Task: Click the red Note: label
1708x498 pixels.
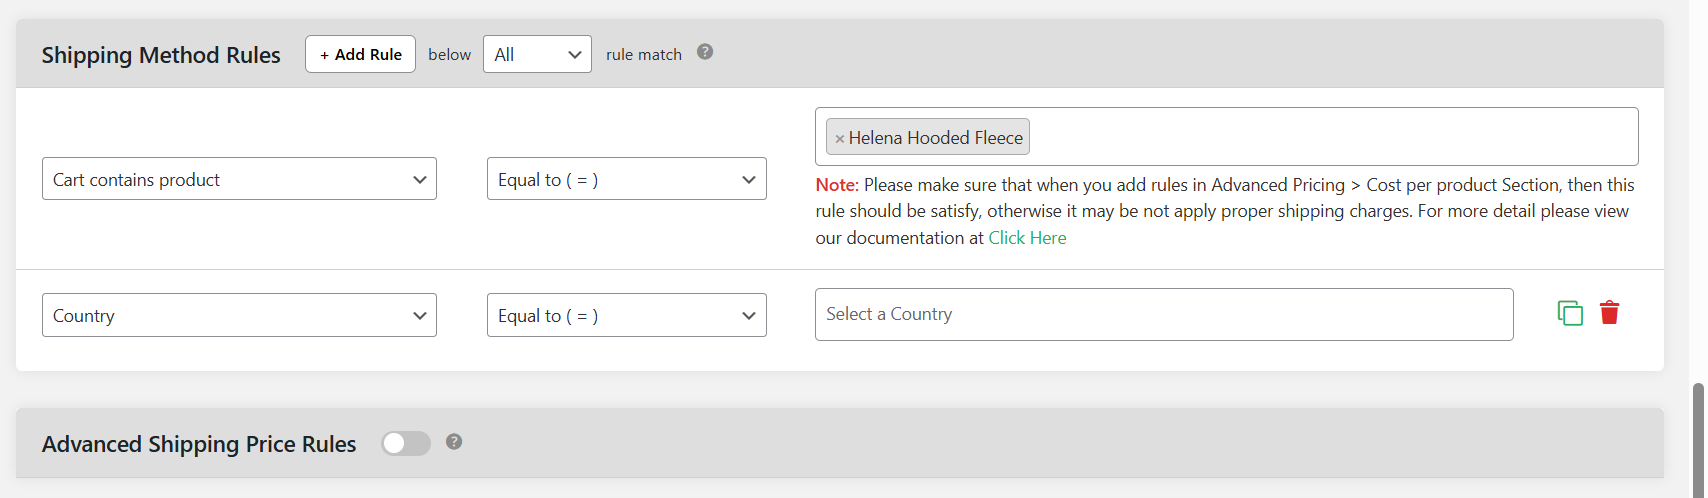Action: coord(837,185)
